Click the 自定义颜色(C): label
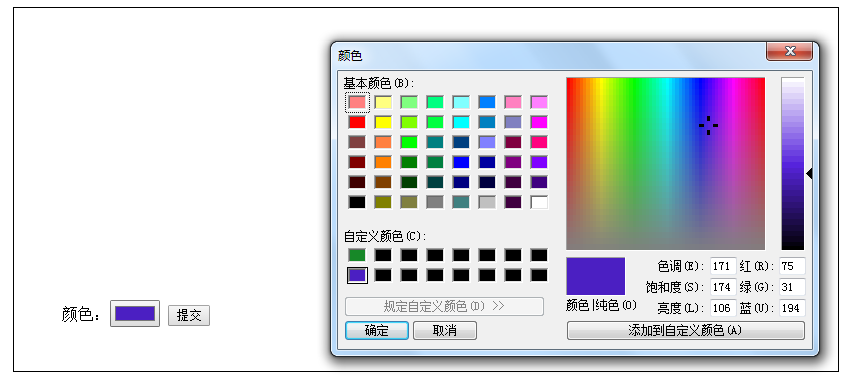Image resolution: width=847 pixels, height=382 pixels. [385, 237]
